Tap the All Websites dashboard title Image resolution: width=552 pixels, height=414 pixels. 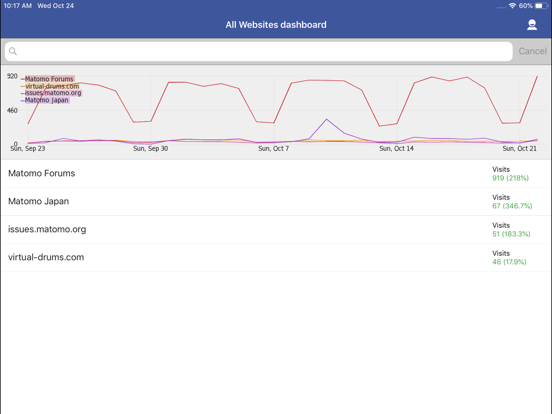coord(276,25)
